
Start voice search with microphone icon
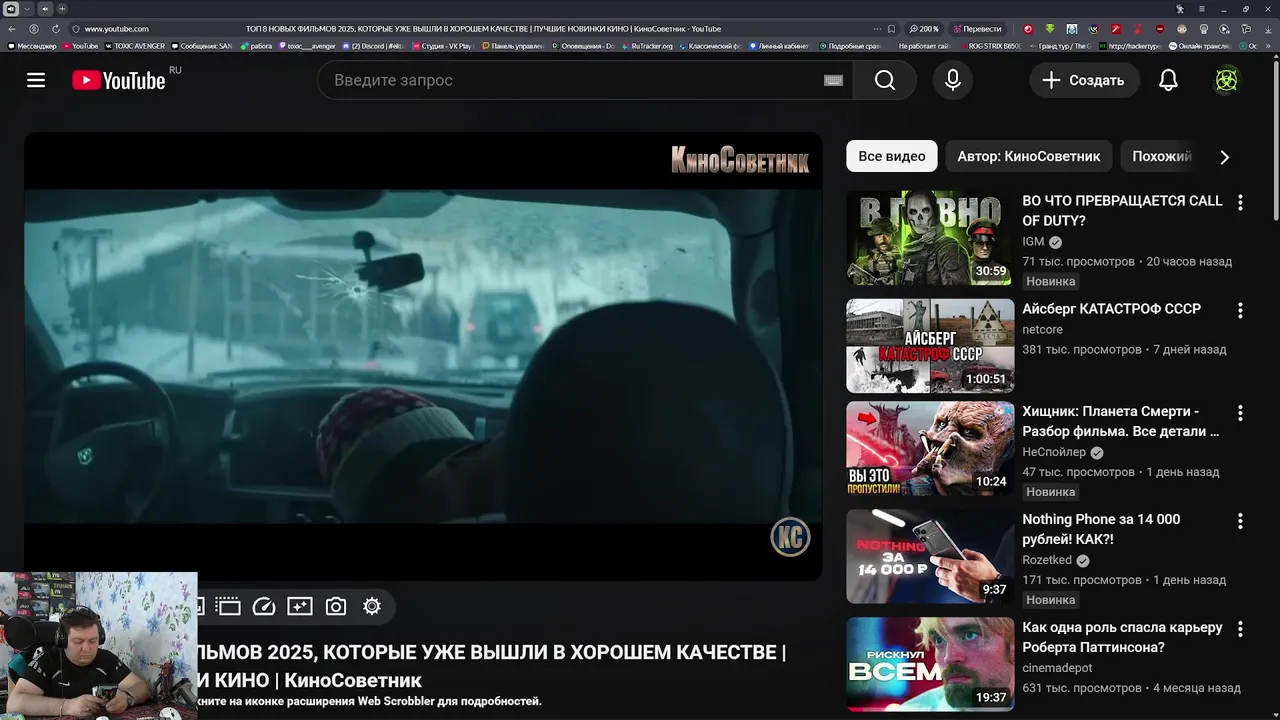tap(953, 80)
